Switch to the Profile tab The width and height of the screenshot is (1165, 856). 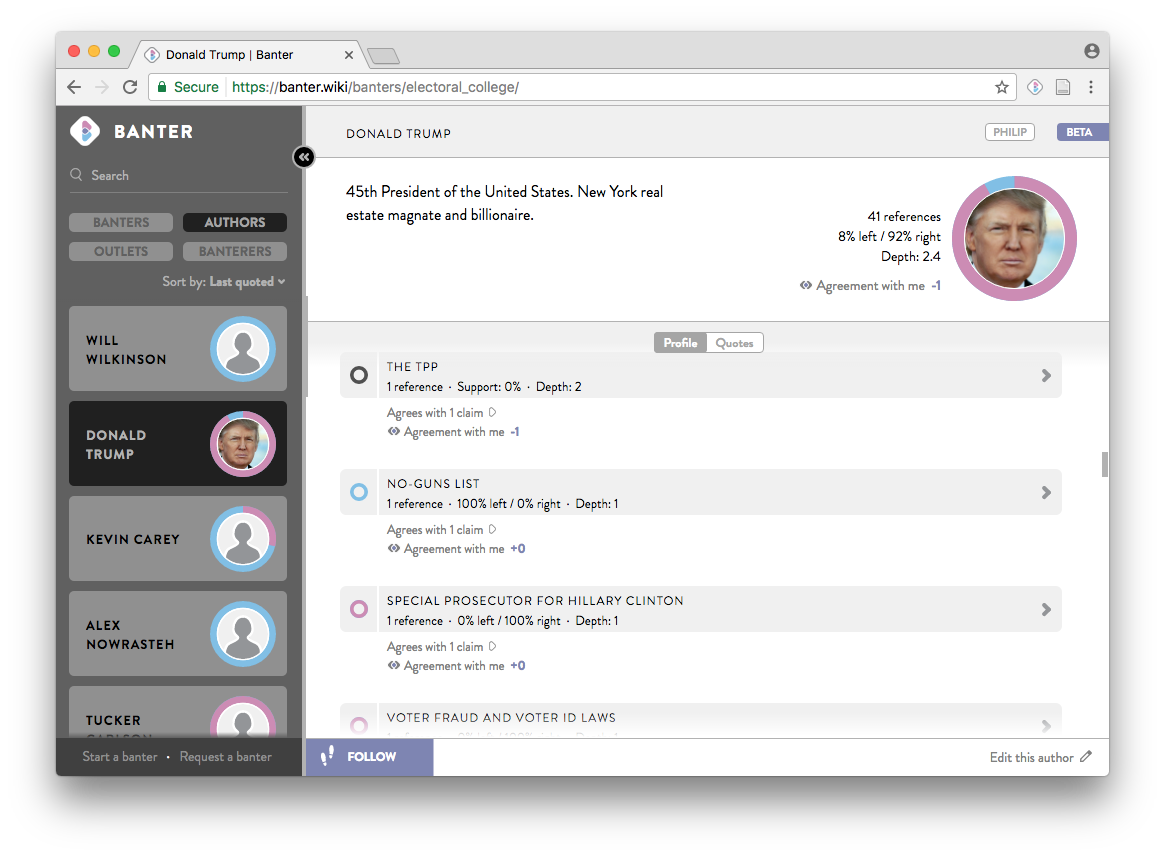[681, 343]
